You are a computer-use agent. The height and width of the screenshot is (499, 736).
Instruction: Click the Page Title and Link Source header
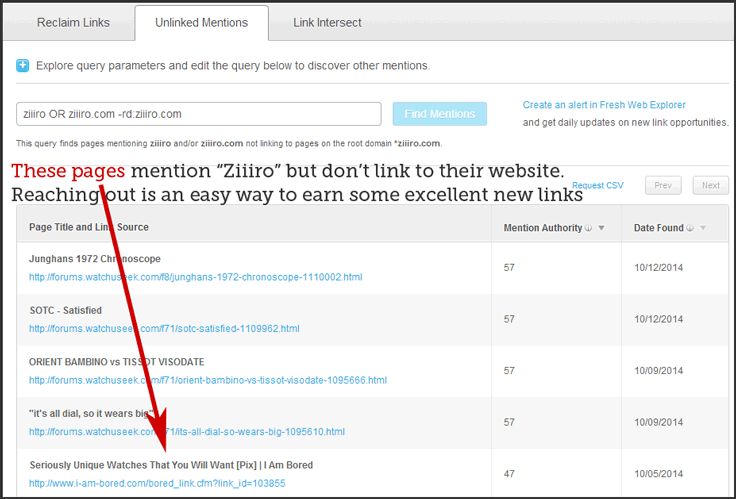coord(89,228)
